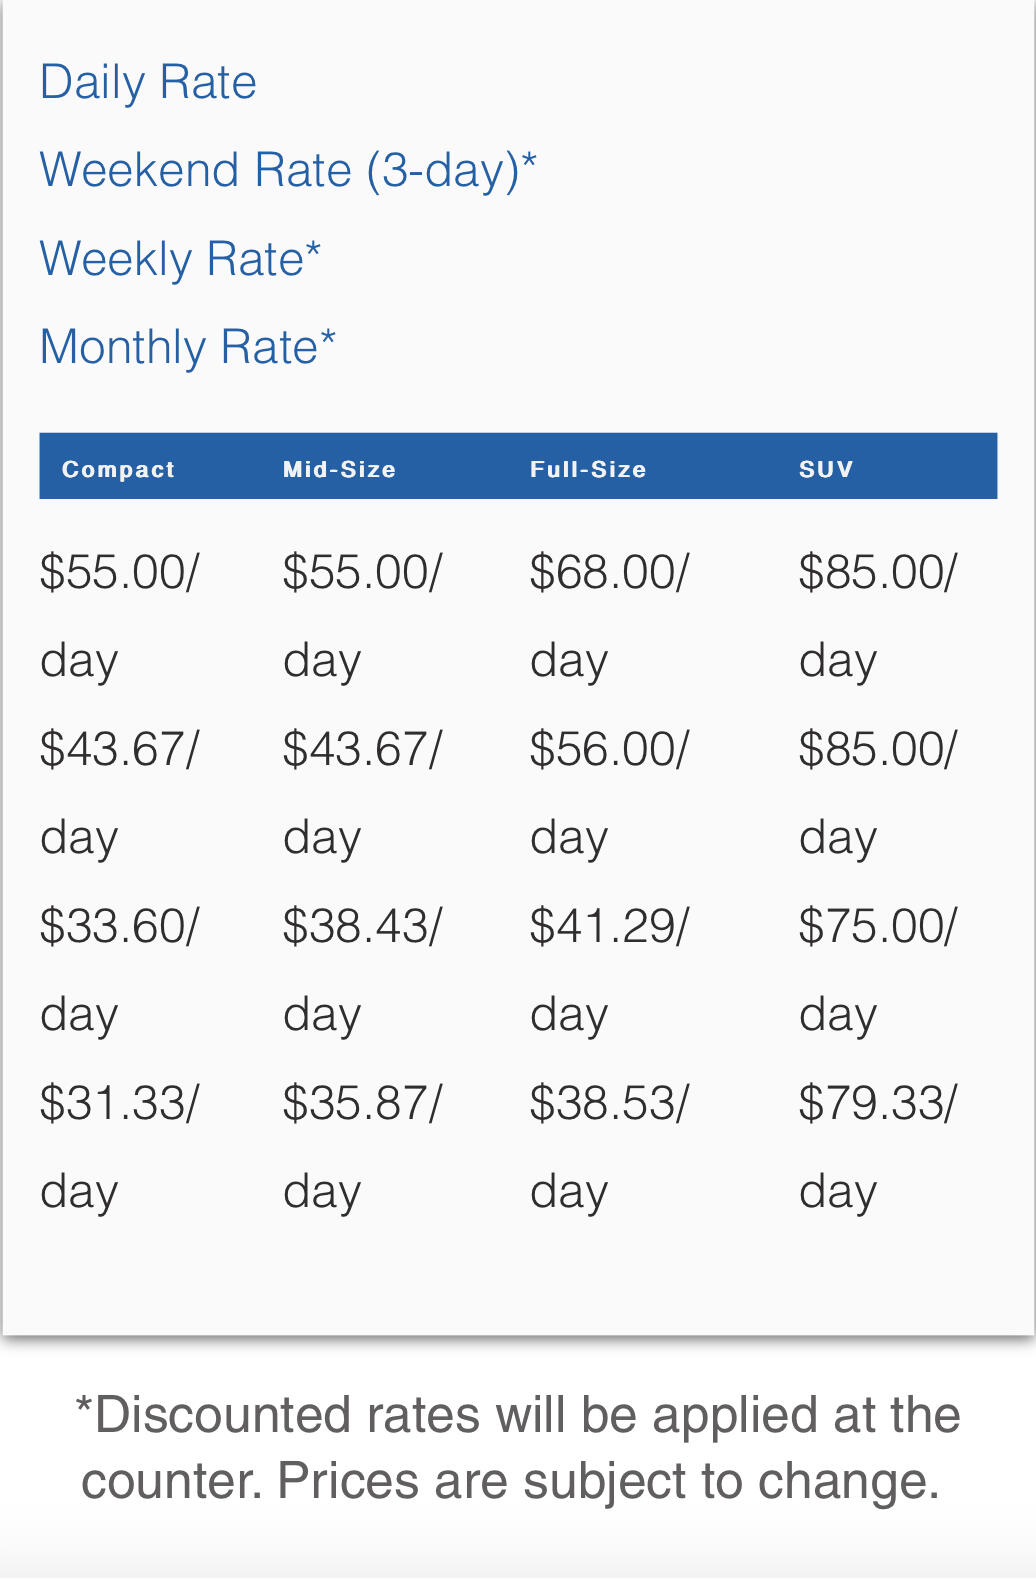Select the Weekly Rate link
This screenshot has width=1036, height=1586.
tap(180, 259)
